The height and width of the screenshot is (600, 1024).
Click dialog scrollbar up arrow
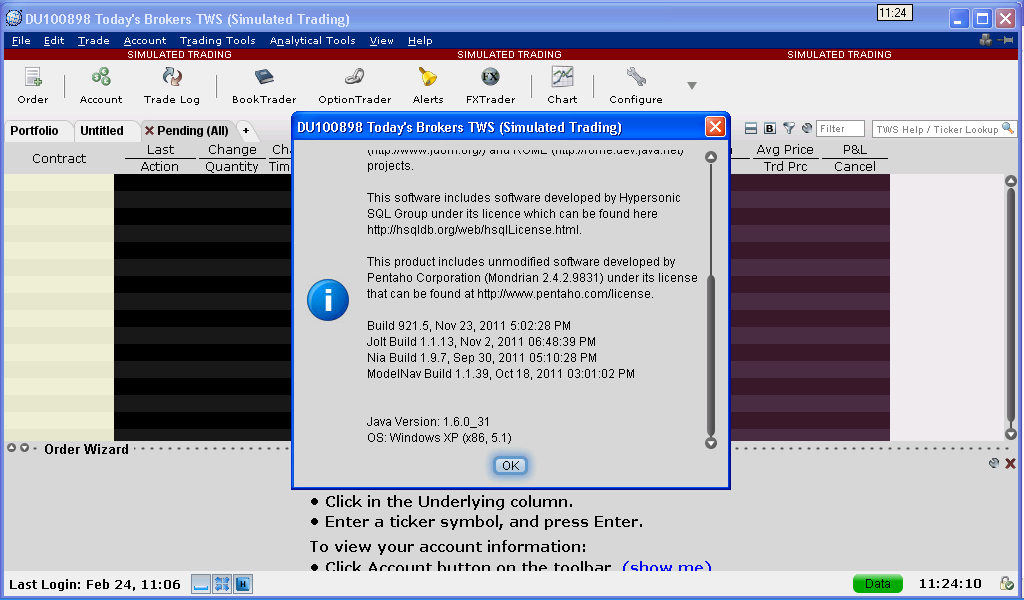711,157
